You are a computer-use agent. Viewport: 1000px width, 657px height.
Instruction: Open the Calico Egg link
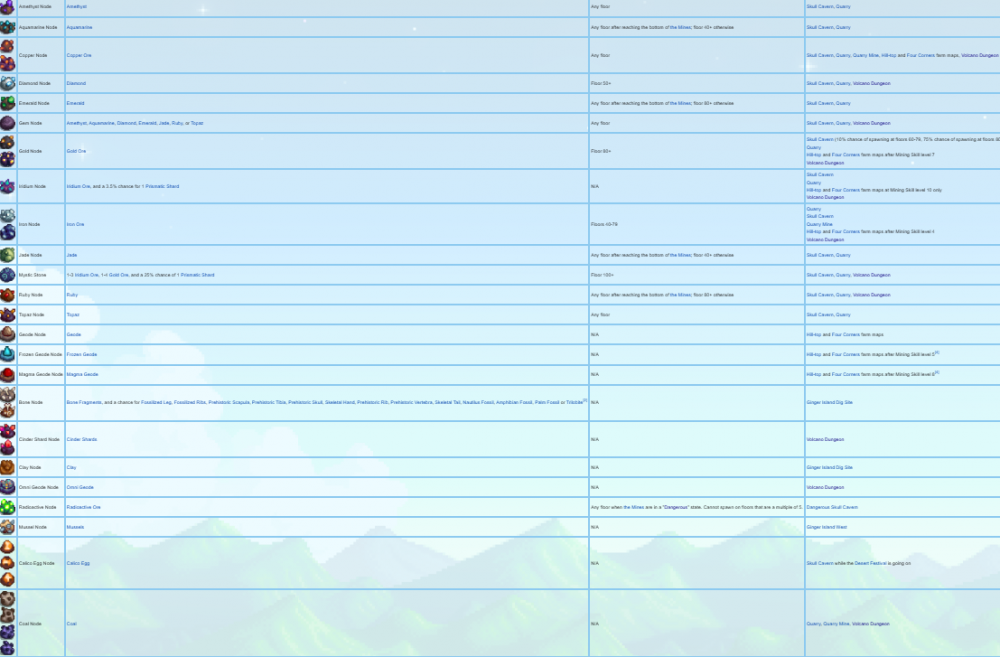coord(78,563)
